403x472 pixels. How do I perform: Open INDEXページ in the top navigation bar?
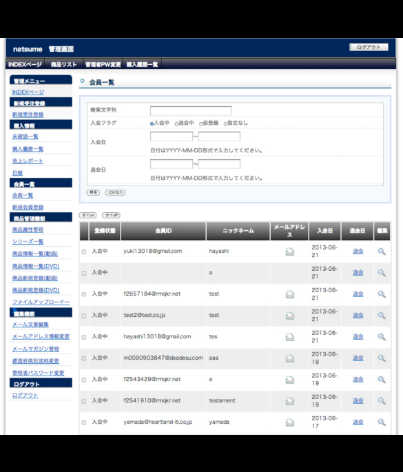tap(25, 64)
